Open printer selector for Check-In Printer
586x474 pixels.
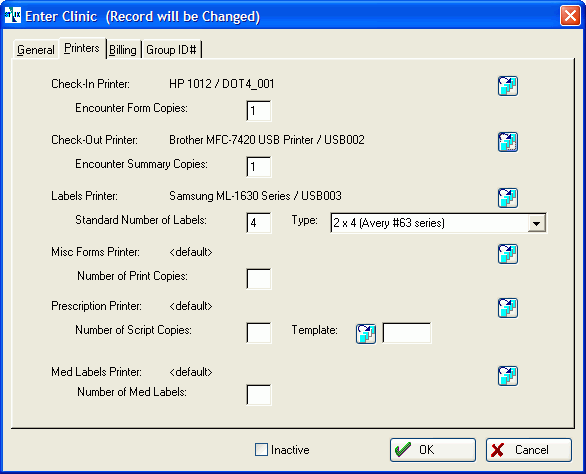coord(508,86)
